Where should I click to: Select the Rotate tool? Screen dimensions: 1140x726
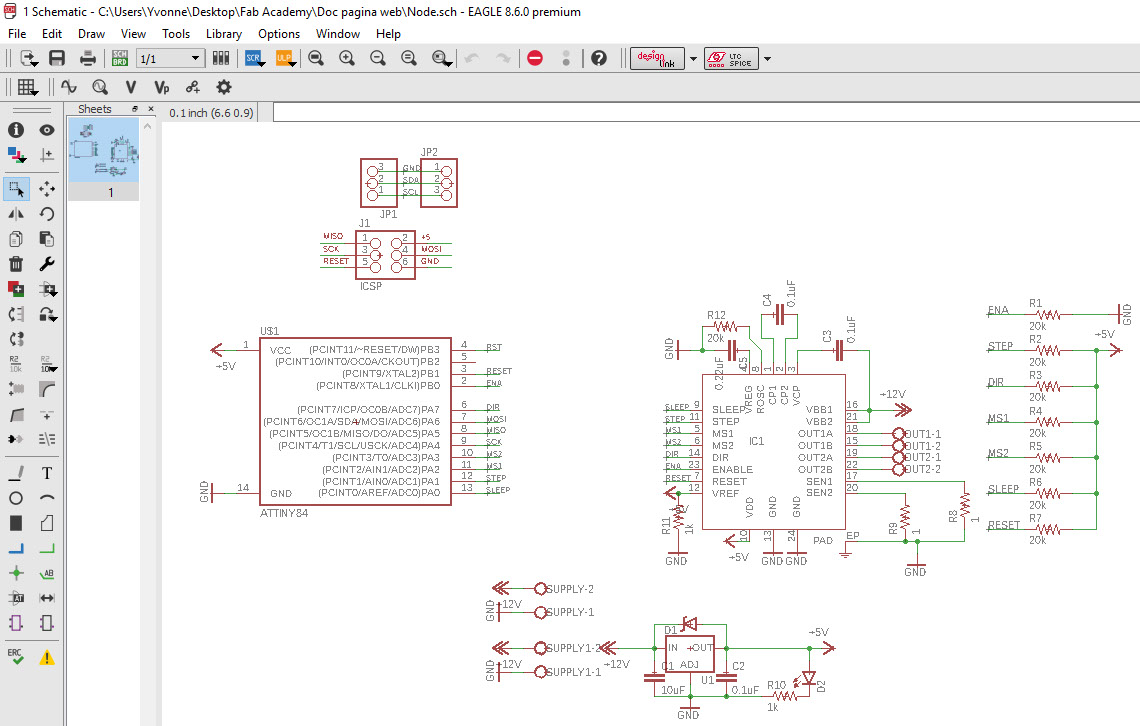pos(47,214)
